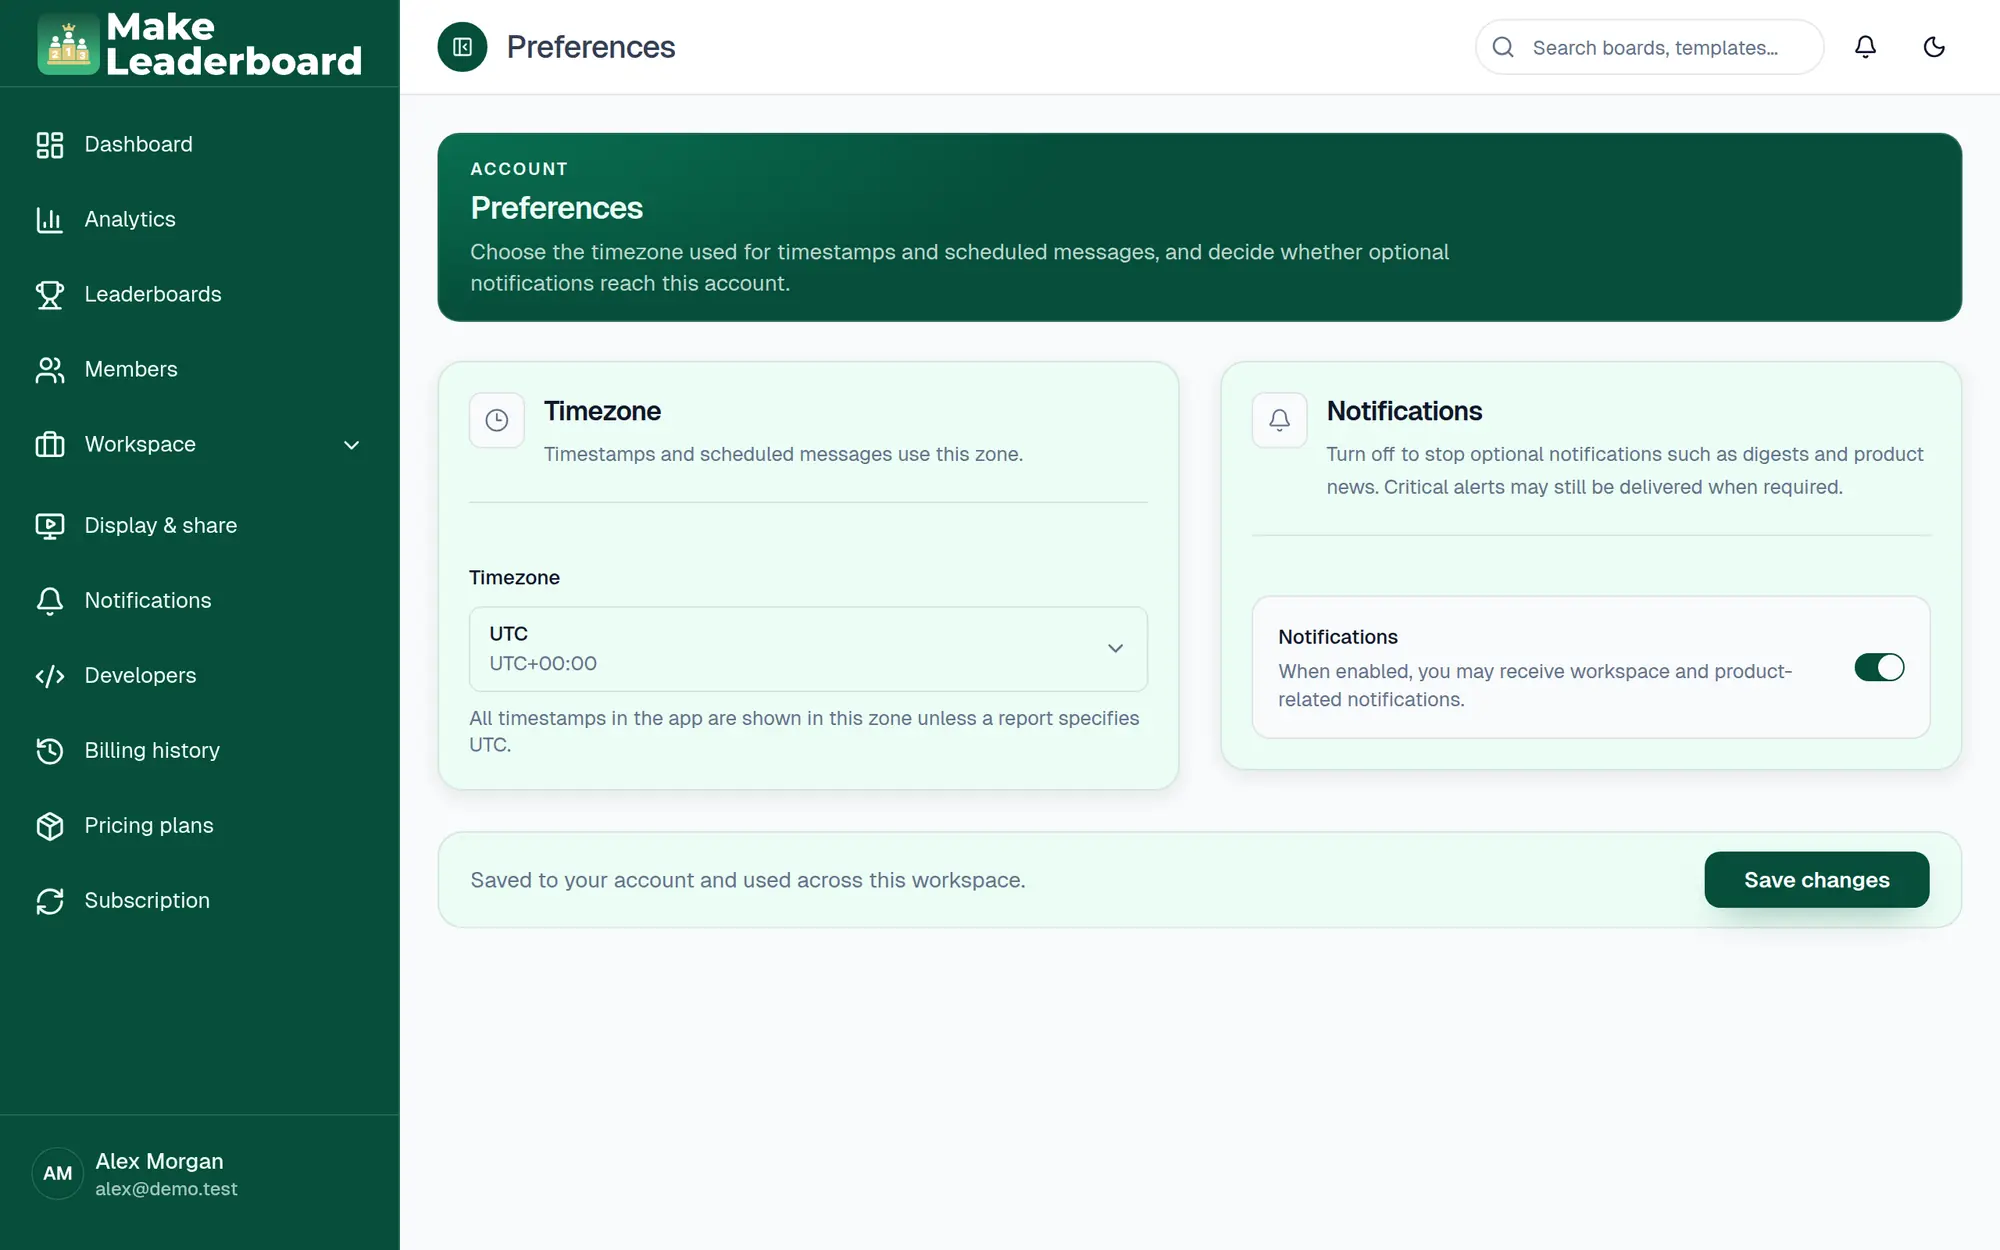Click the Subscription refresh icon

[50, 901]
